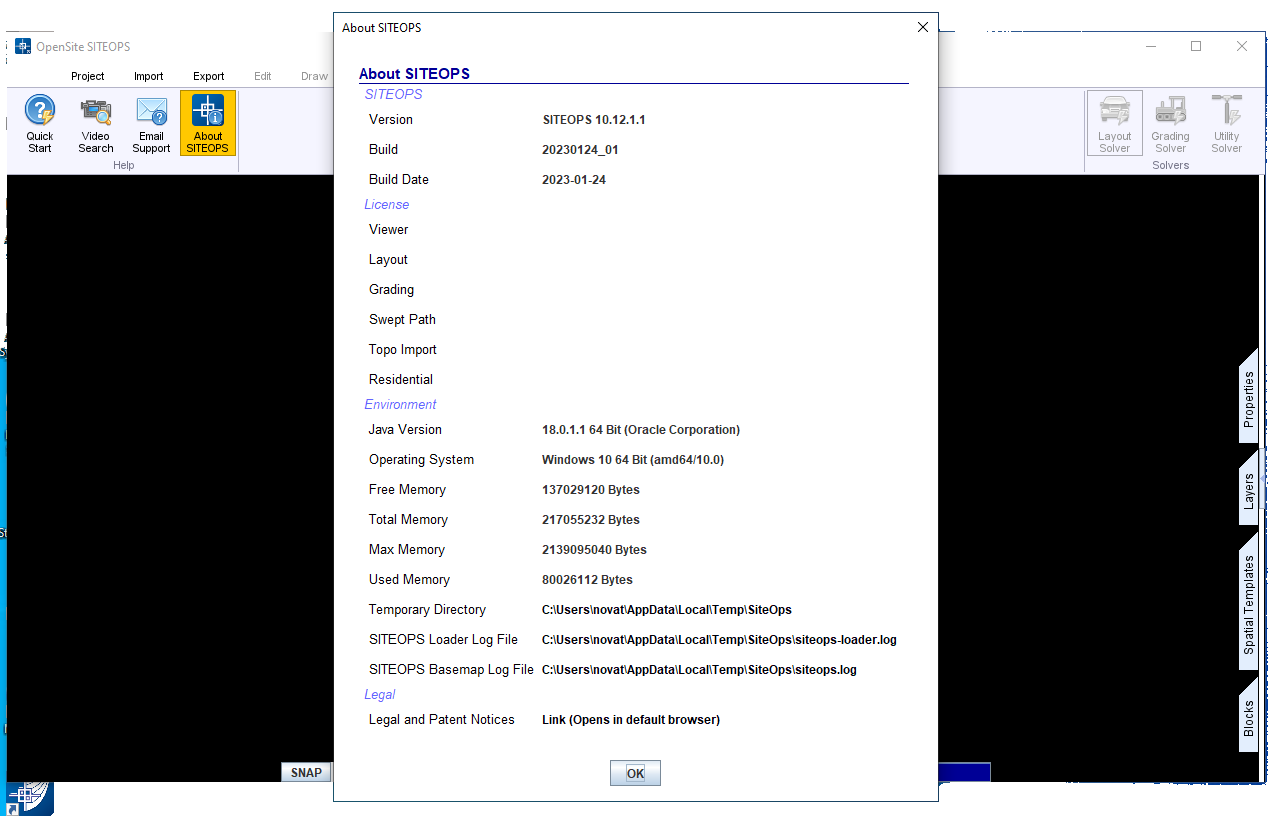Click the Free Memory value 137029120 Bytes
The height and width of the screenshot is (816, 1273).
click(590, 489)
